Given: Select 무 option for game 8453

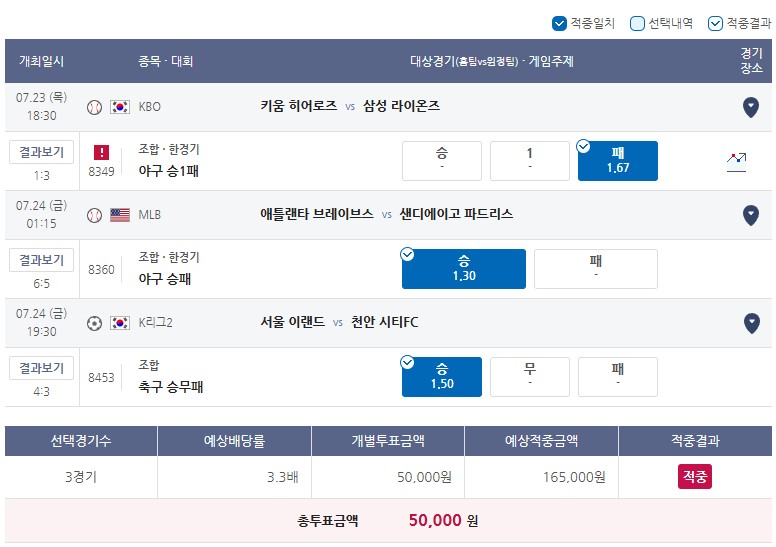Looking at the screenshot, I should [x=530, y=377].
